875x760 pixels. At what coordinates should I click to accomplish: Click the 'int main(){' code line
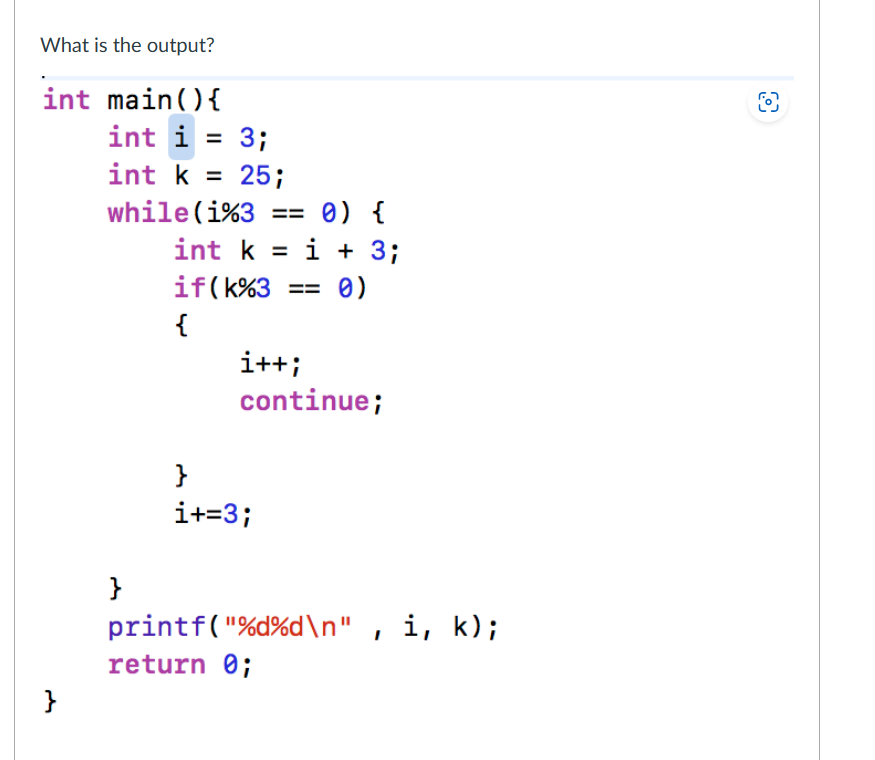click(x=130, y=99)
